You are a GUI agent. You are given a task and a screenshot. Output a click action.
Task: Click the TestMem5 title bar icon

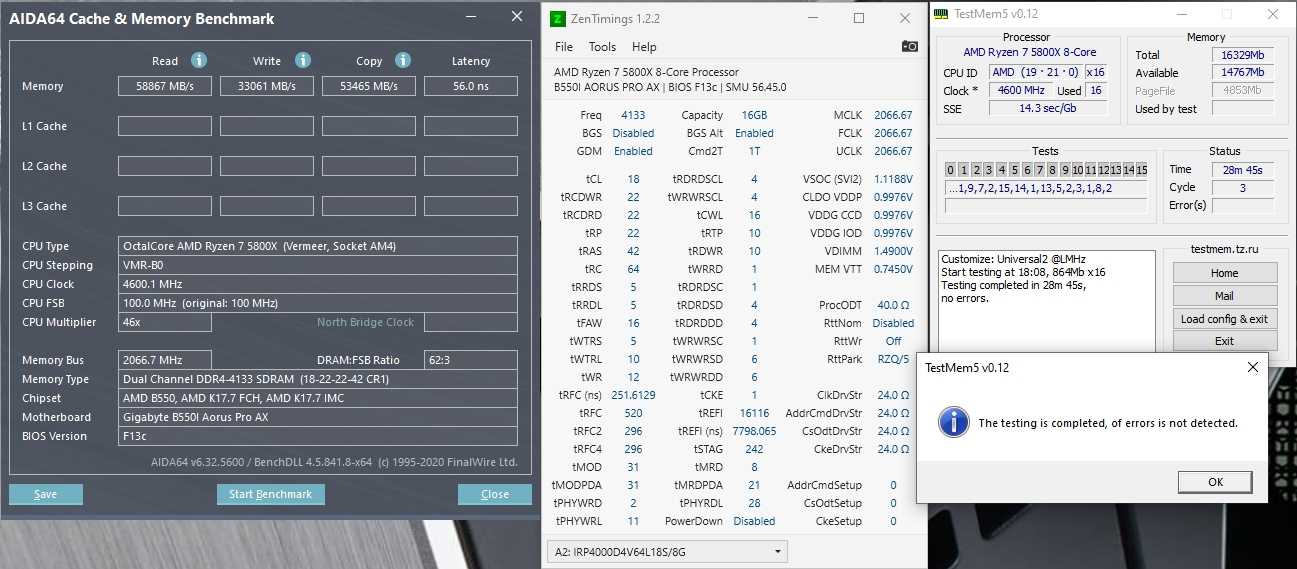(941, 14)
